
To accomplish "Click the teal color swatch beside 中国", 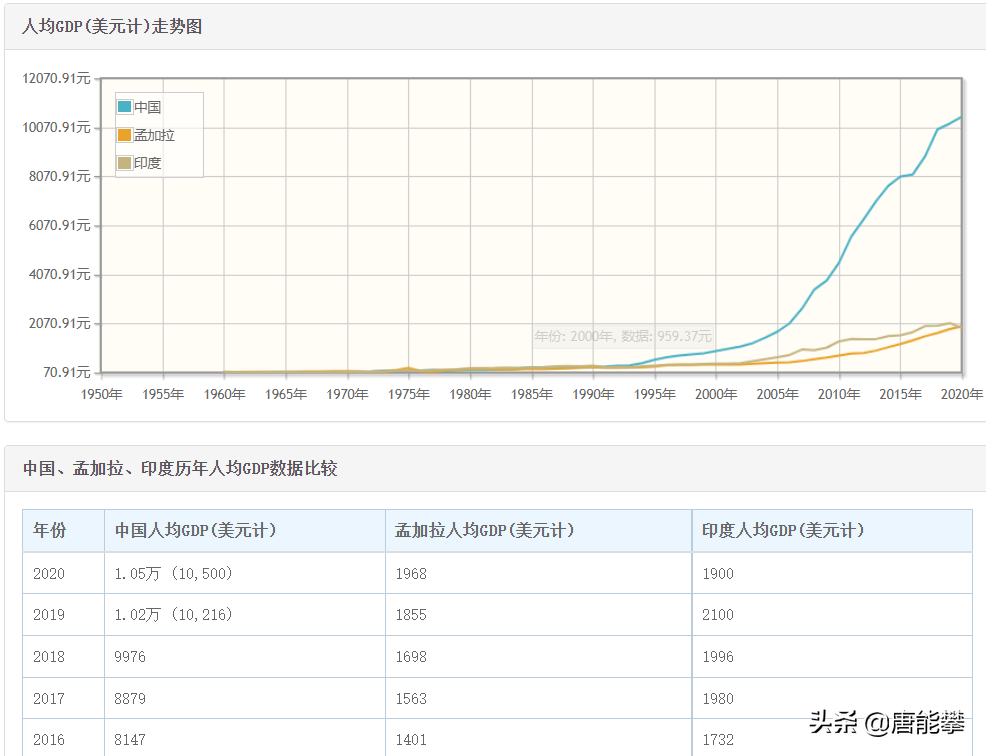I will tap(127, 106).
